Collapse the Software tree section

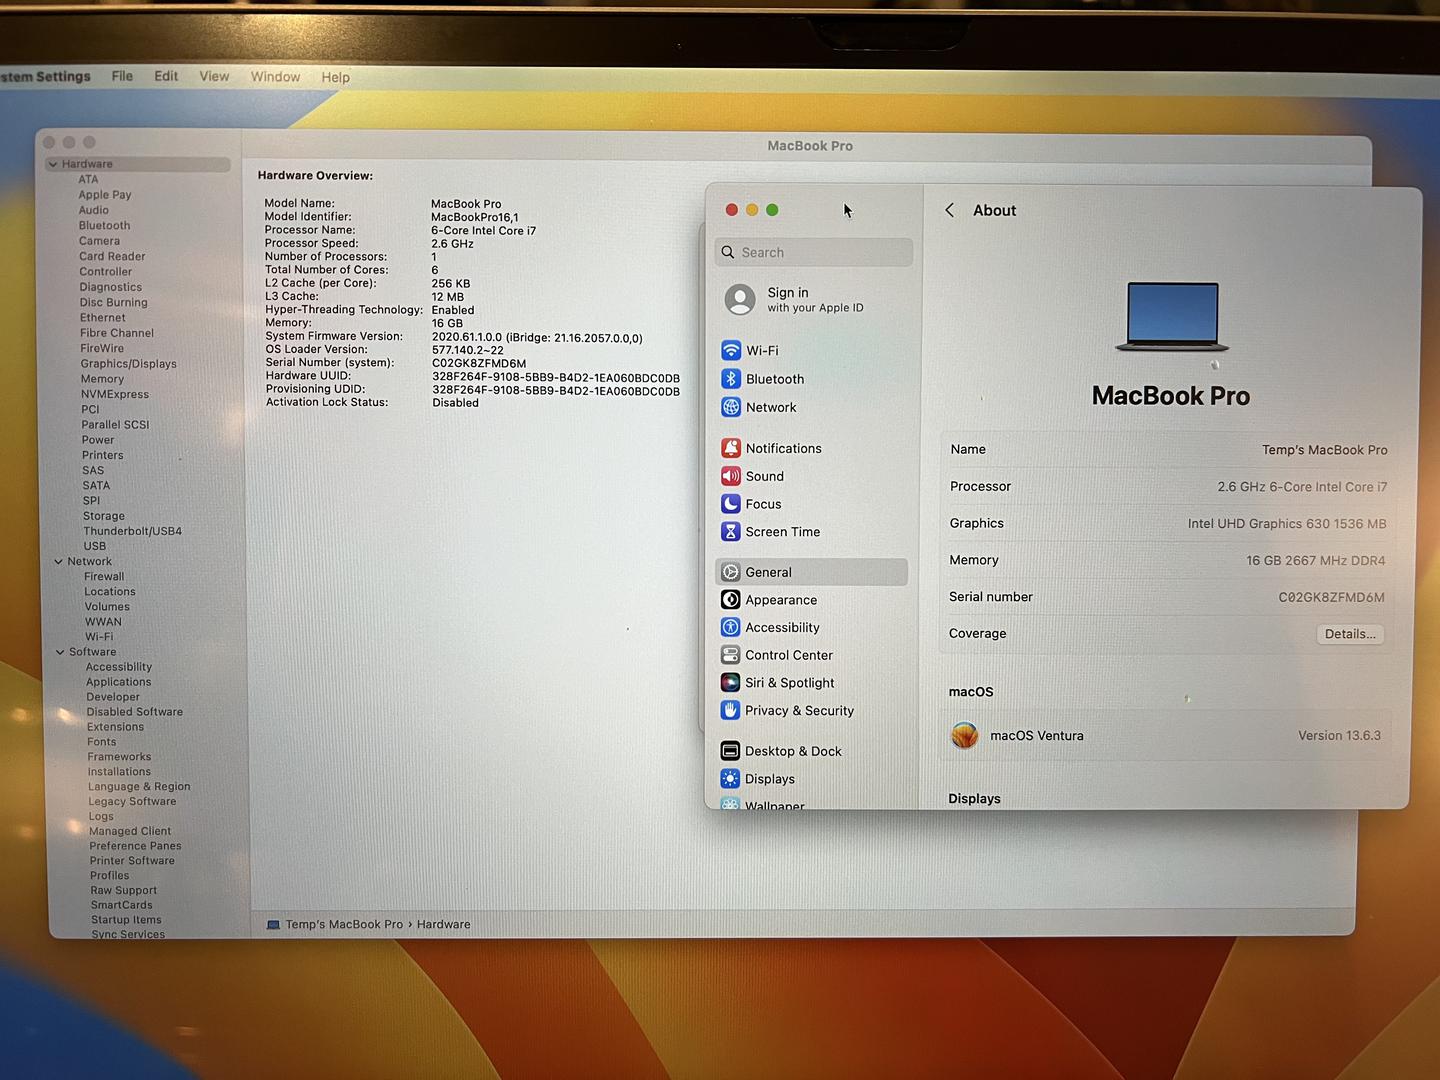[x=60, y=652]
